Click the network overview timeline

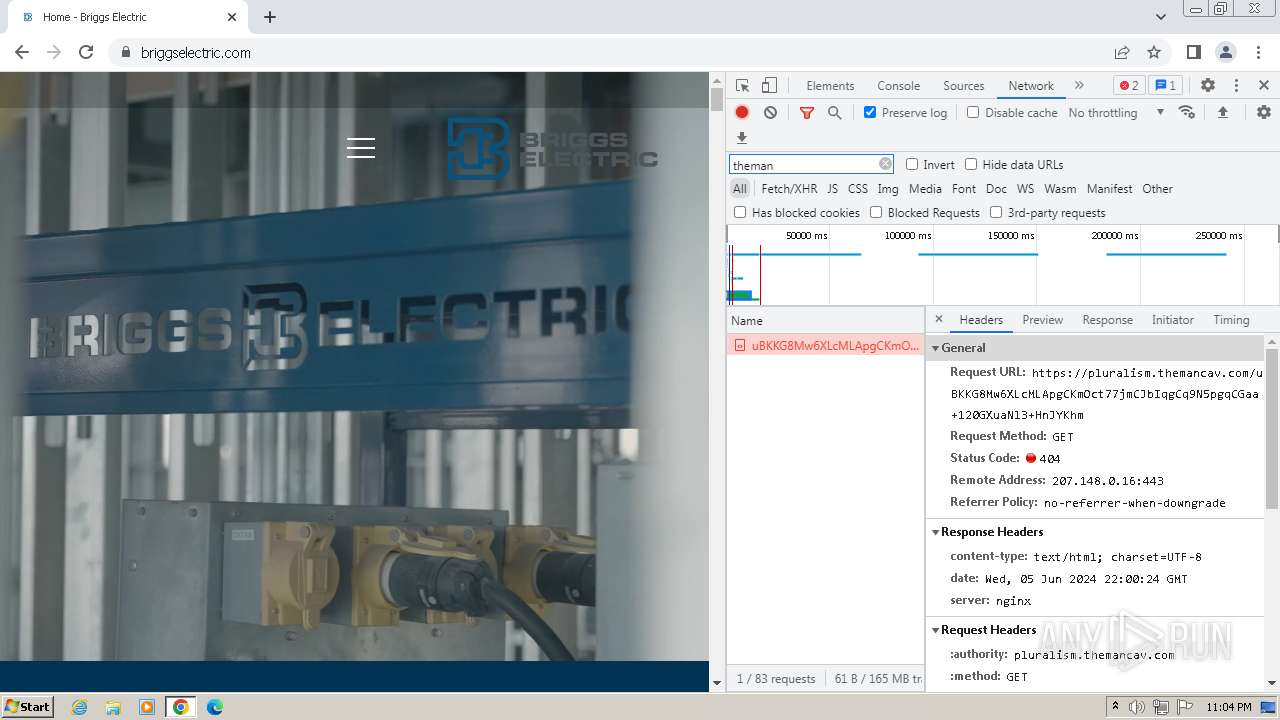1002,265
